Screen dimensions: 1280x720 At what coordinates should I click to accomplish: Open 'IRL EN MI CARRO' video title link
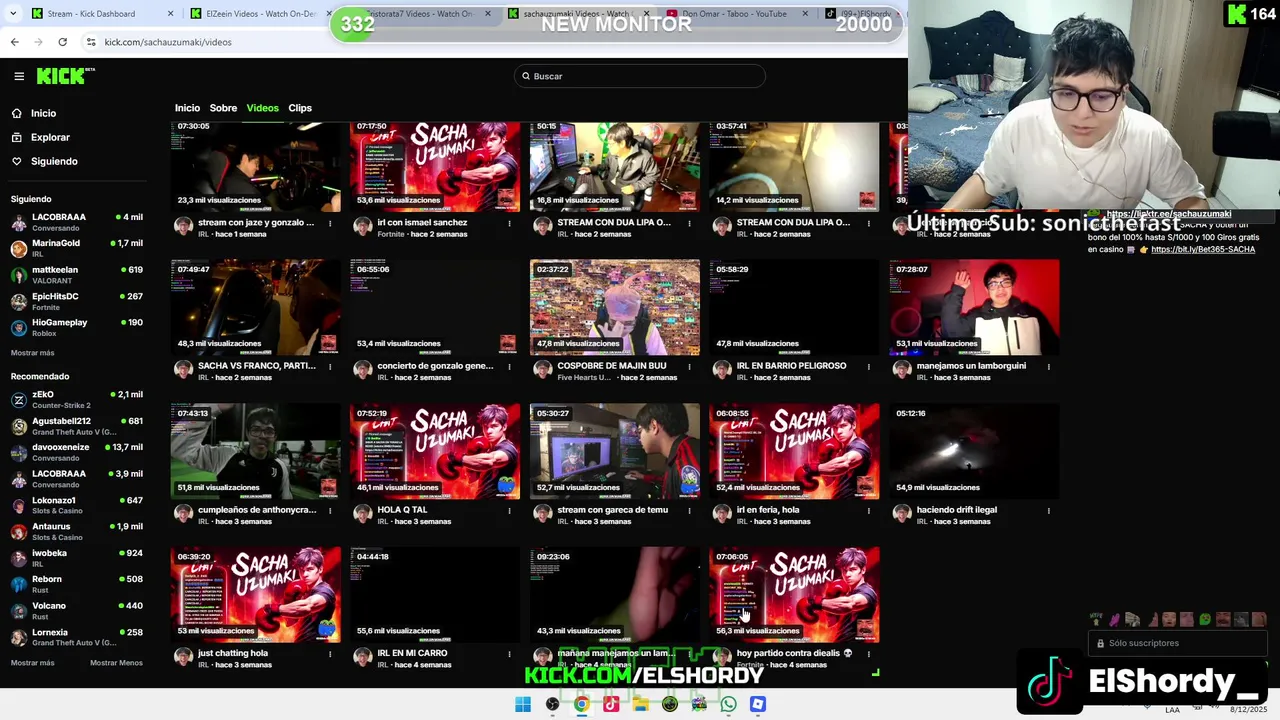click(412, 653)
